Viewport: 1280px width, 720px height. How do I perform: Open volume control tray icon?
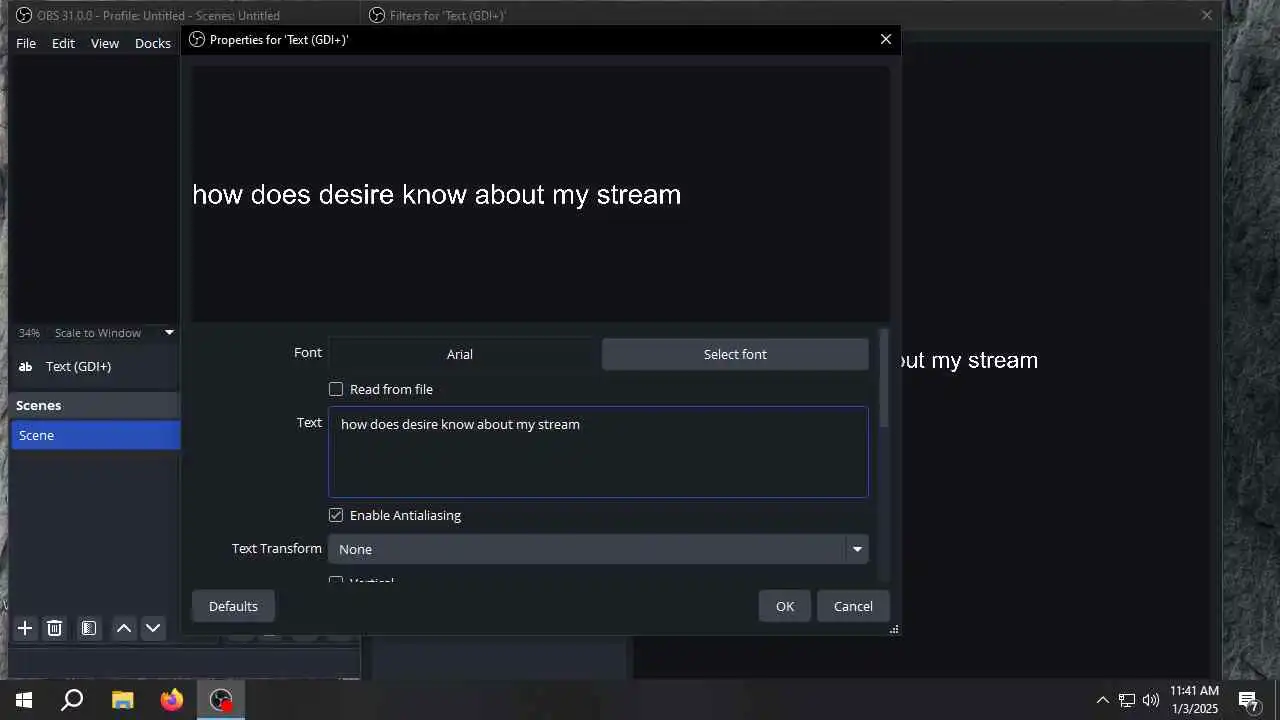tap(1151, 700)
